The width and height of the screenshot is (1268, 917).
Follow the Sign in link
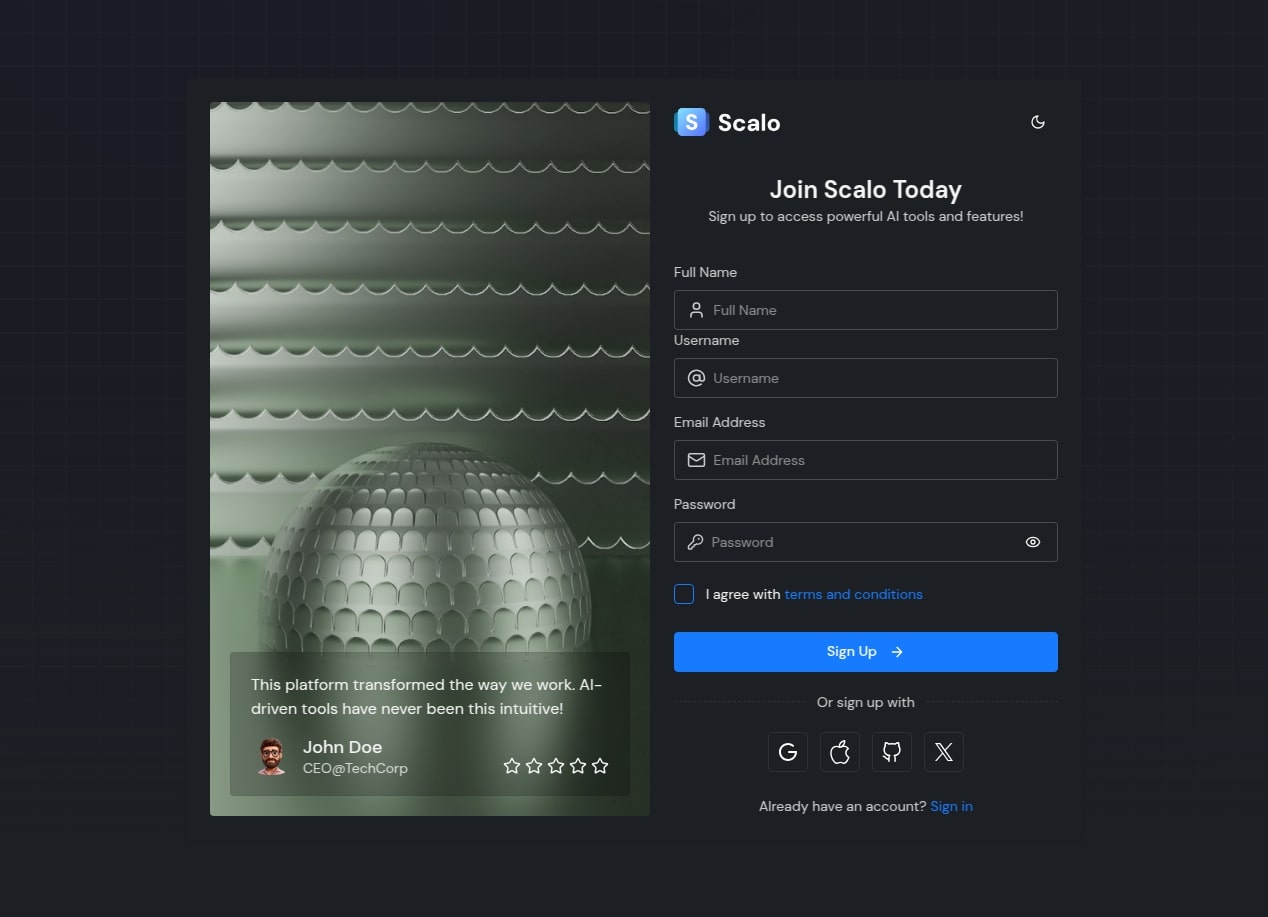click(951, 806)
